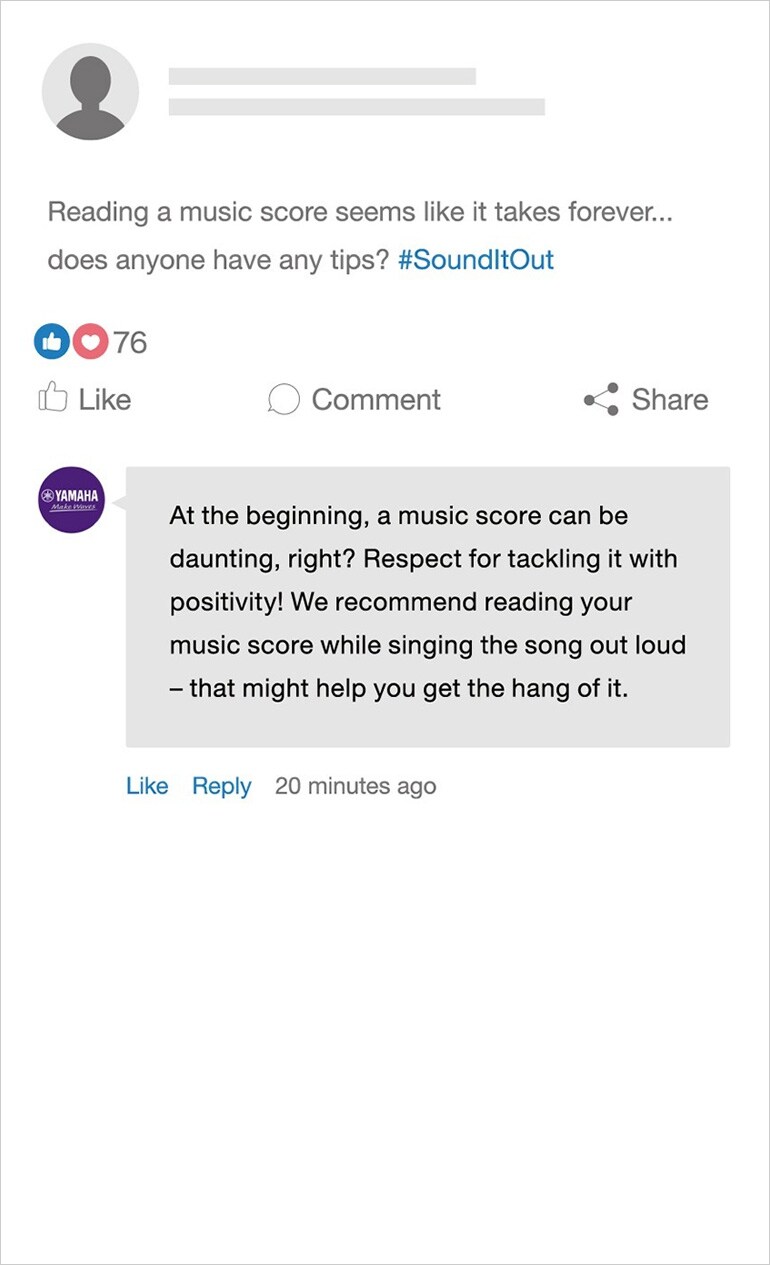Click the "Reading a music score" post line
Image resolution: width=770 pixels, height=1265 pixels.
[359, 212]
